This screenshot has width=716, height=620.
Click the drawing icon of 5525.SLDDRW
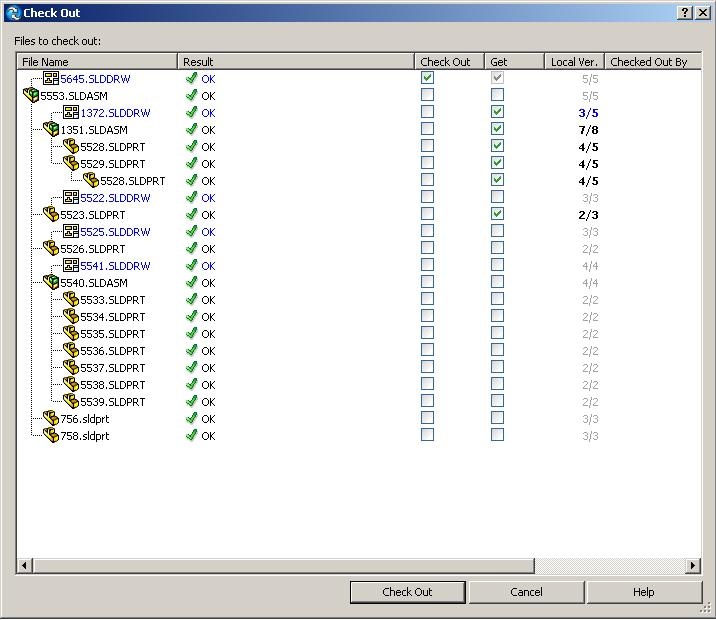click(71, 231)
